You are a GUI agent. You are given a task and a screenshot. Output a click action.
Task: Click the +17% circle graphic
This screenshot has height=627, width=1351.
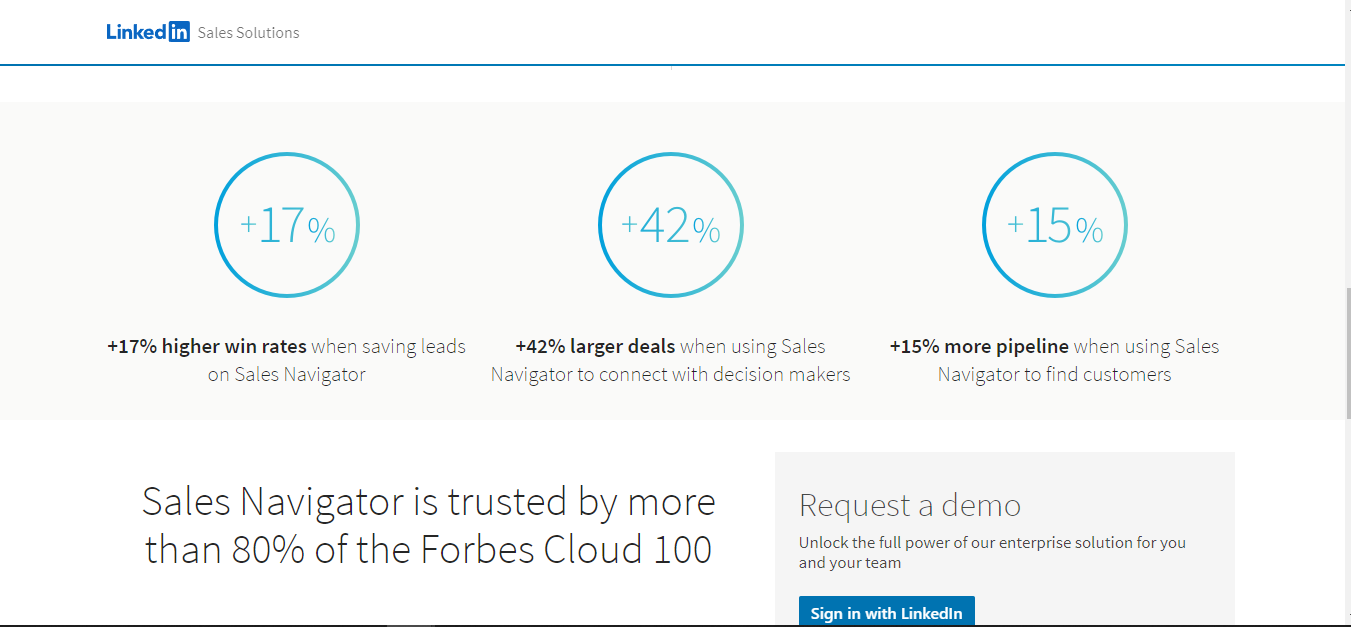point(287,225)
